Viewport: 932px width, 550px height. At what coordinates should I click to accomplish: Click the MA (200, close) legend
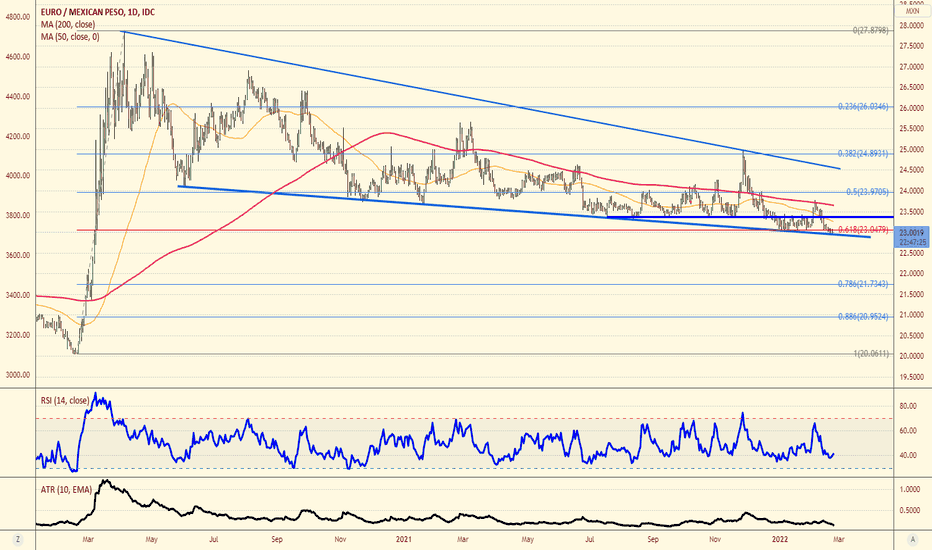[x=68, y=24]
